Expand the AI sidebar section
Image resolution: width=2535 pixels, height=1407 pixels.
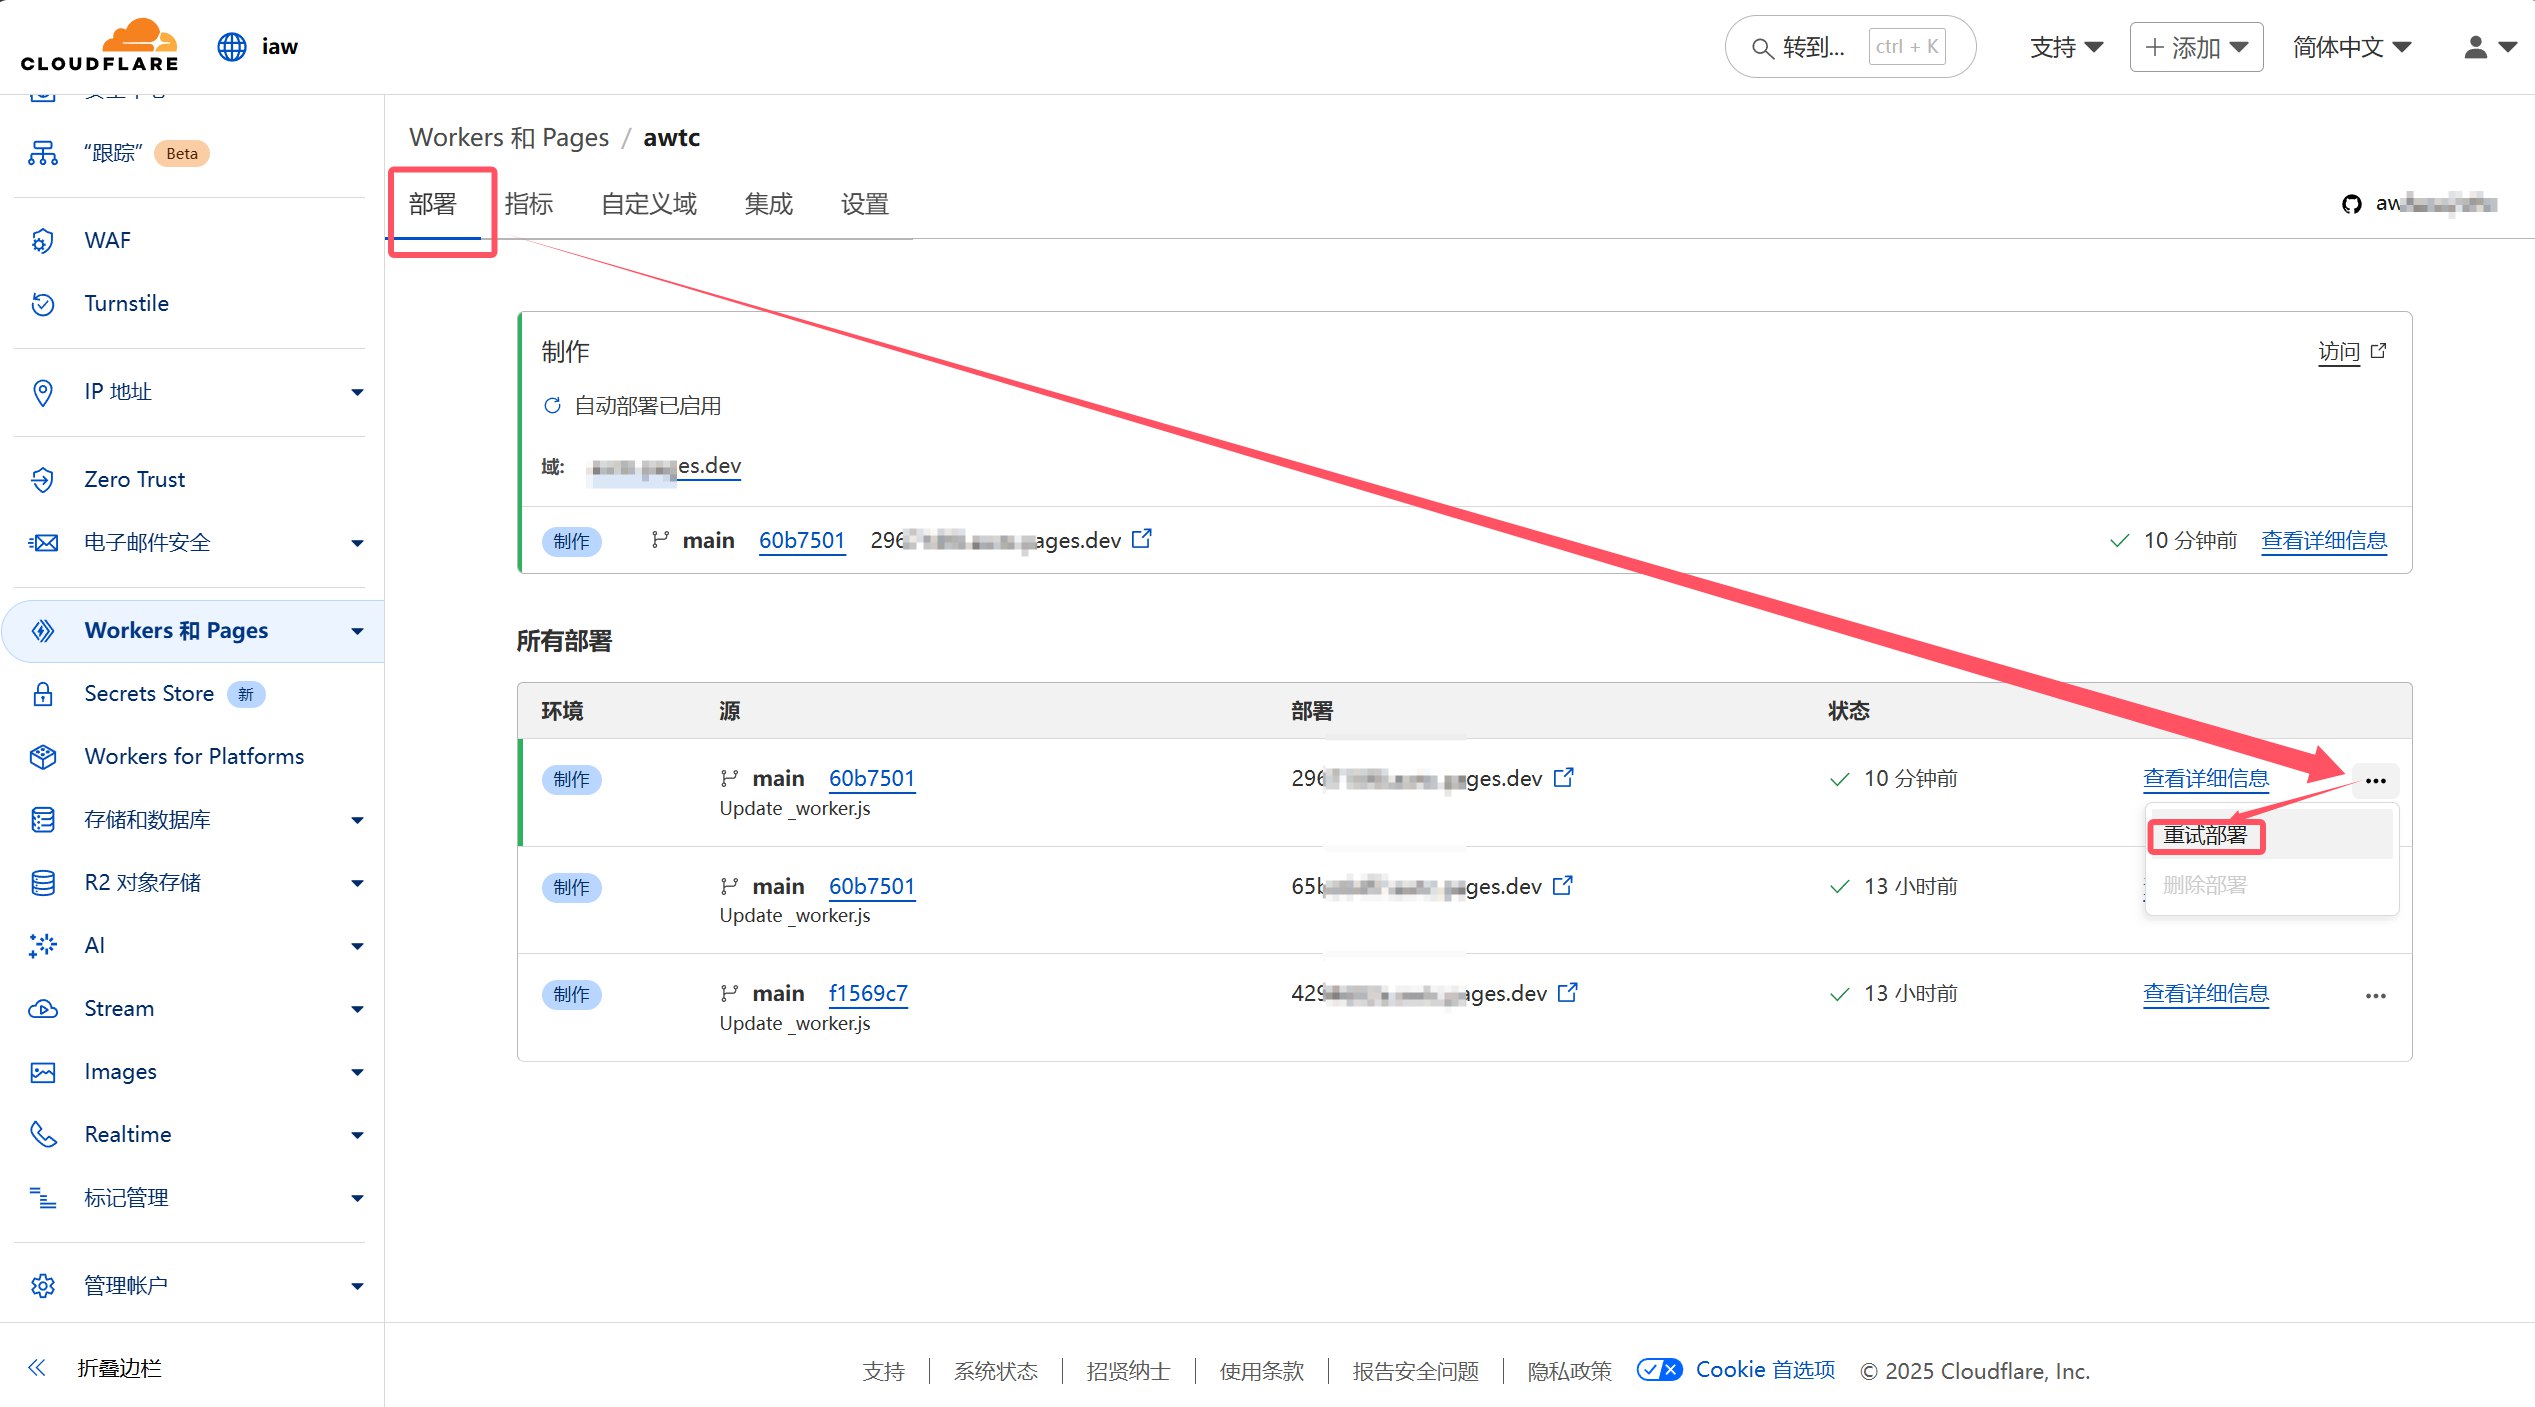[357, 946]
